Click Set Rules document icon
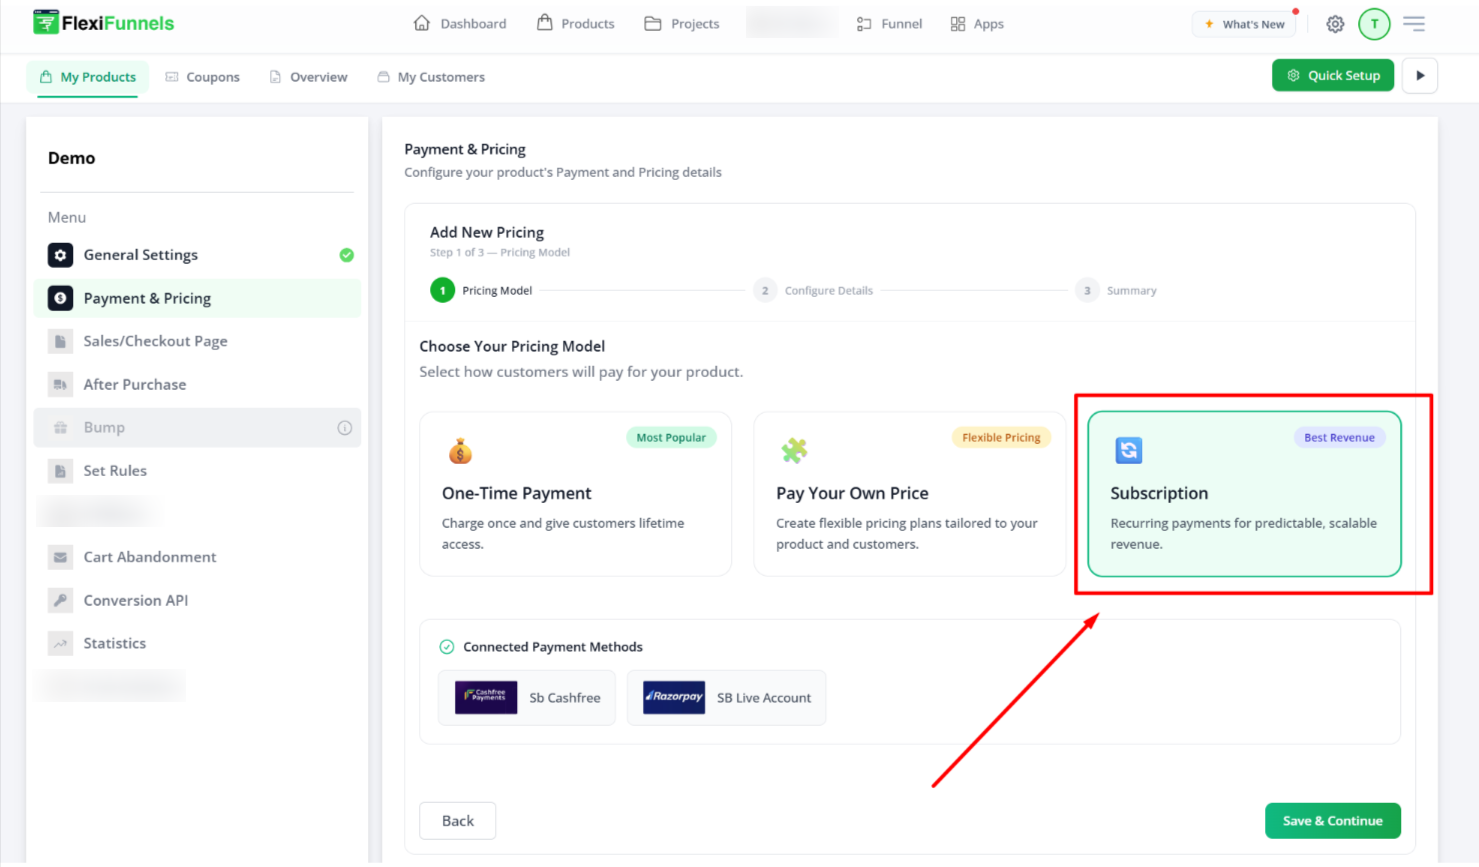Screen dimensions: 1479x867 60,470
